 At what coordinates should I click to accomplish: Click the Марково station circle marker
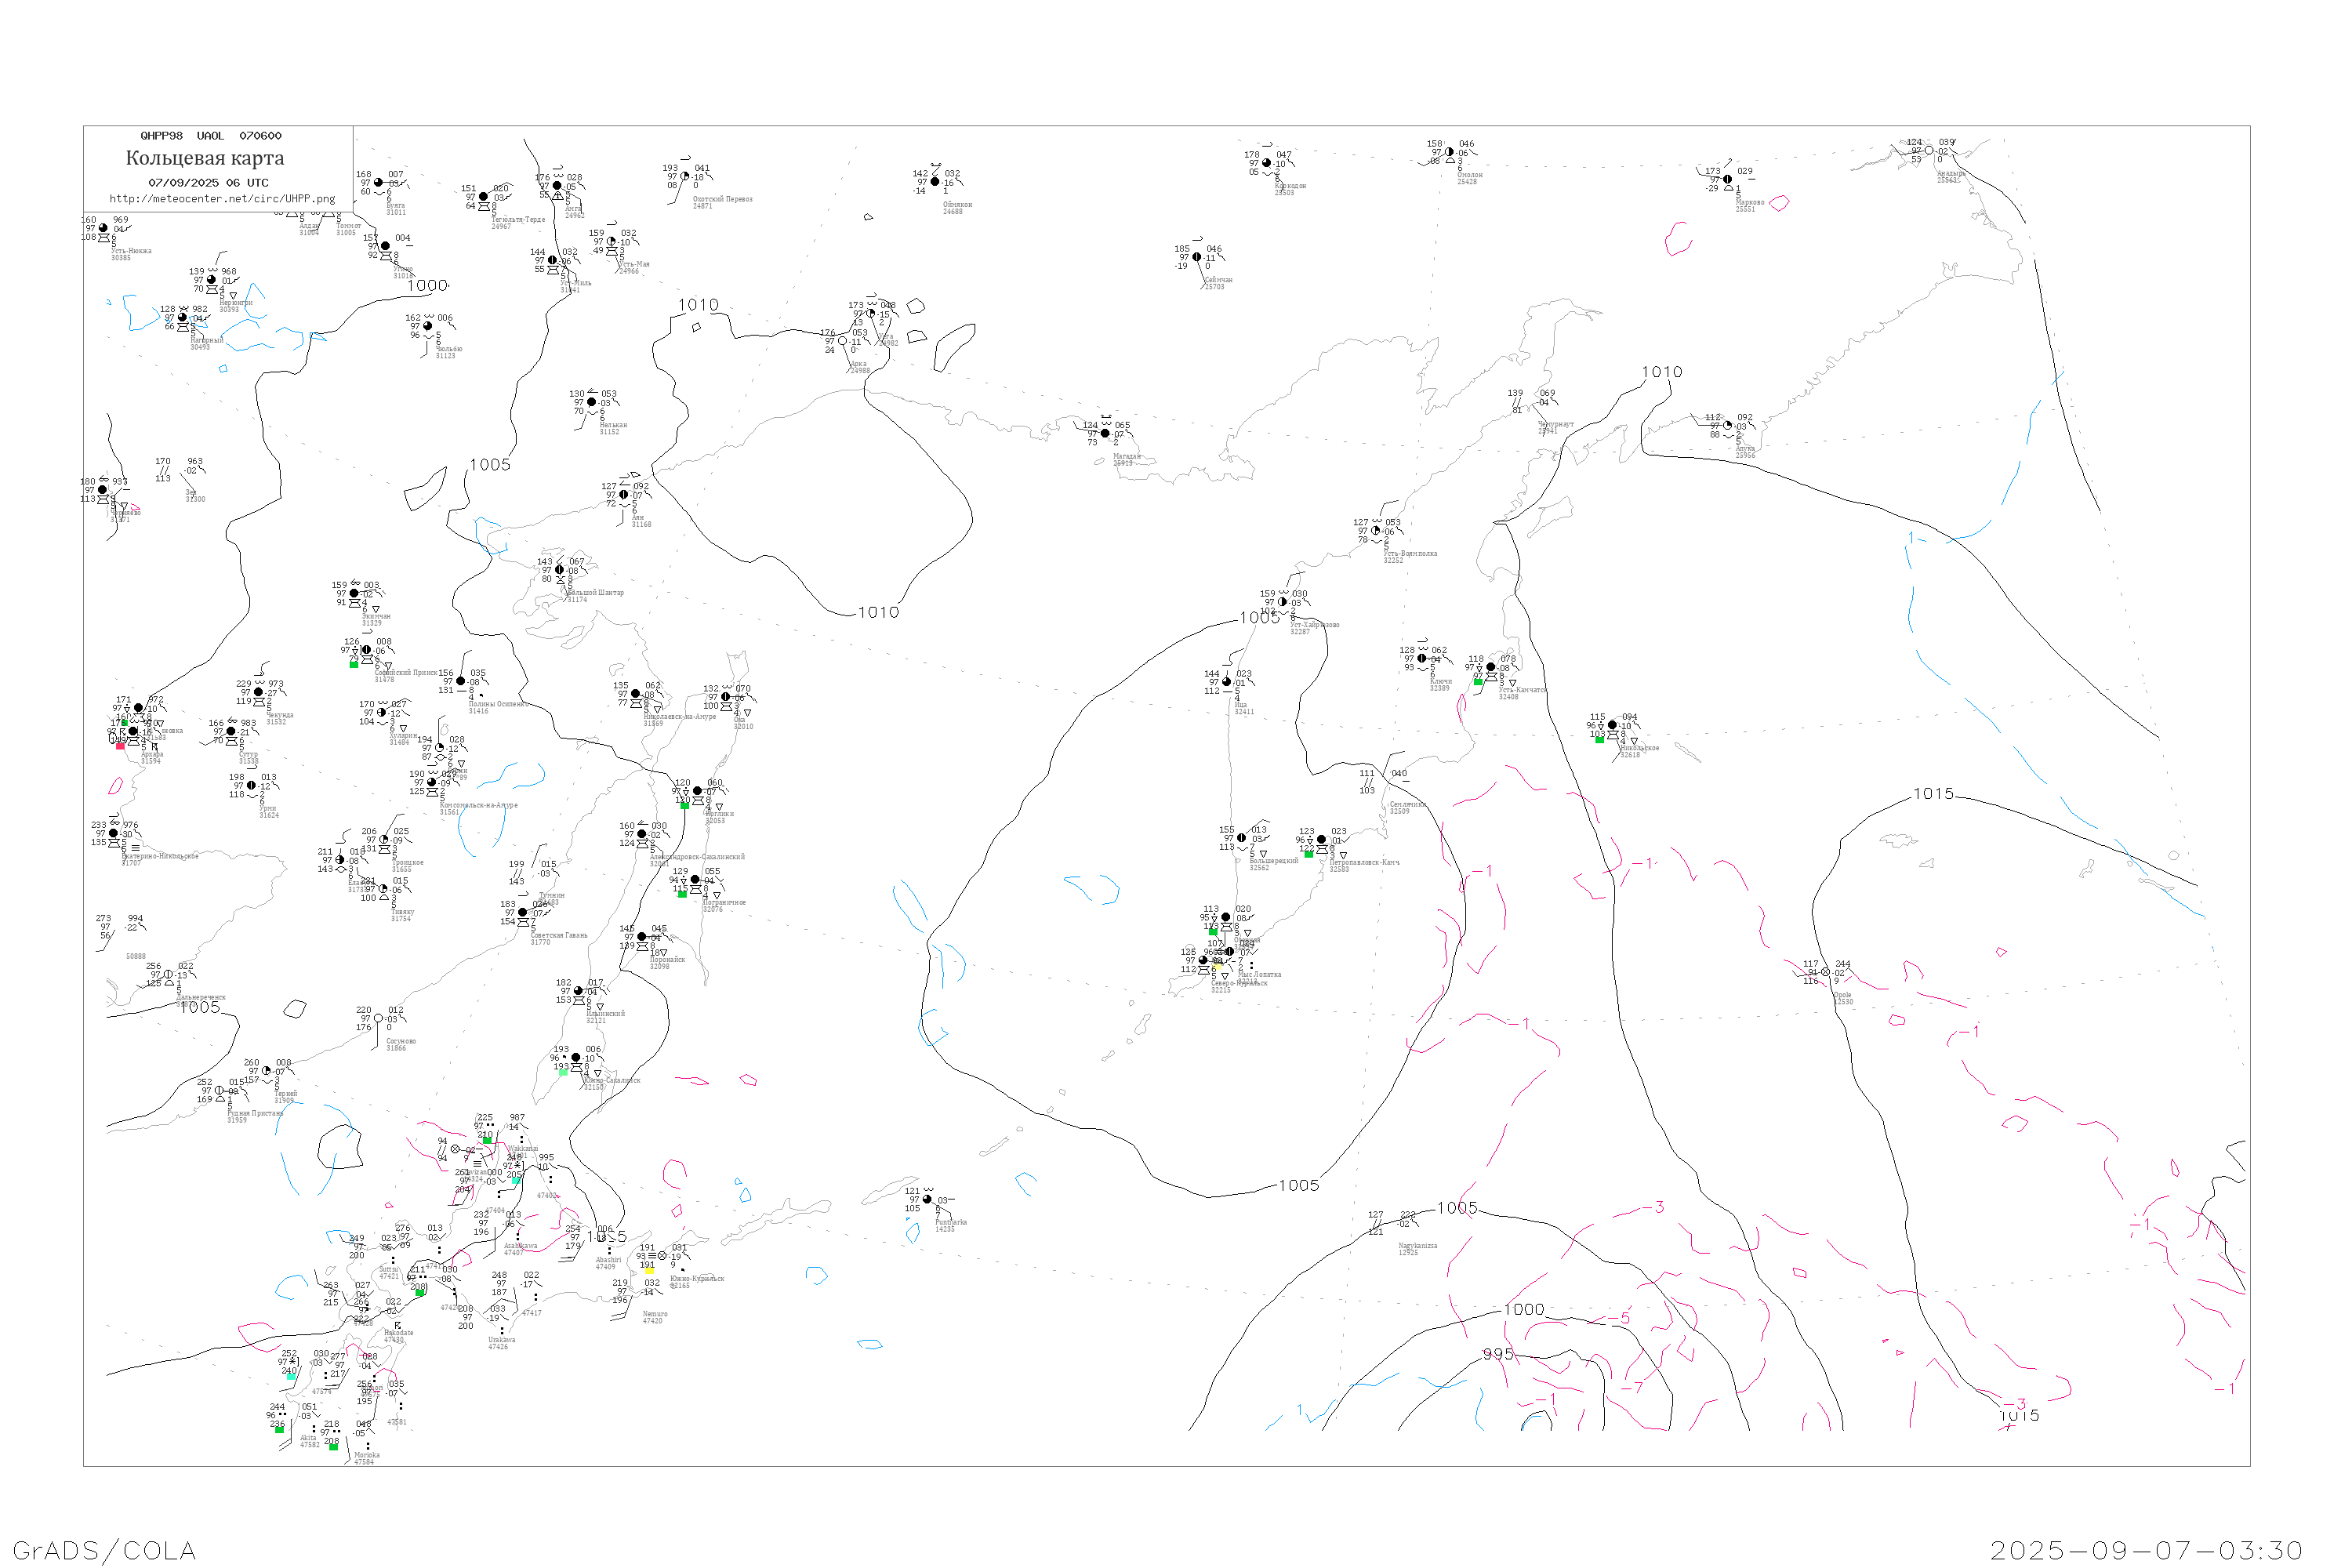(1727, 179)
